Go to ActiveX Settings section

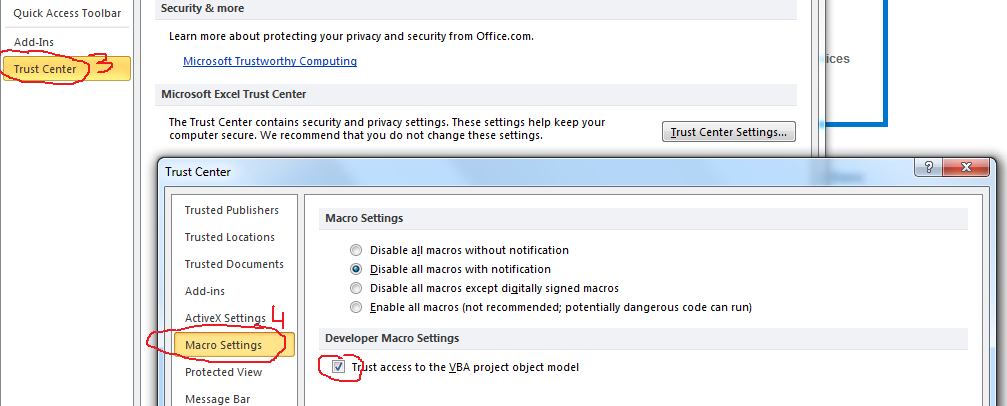225,318
